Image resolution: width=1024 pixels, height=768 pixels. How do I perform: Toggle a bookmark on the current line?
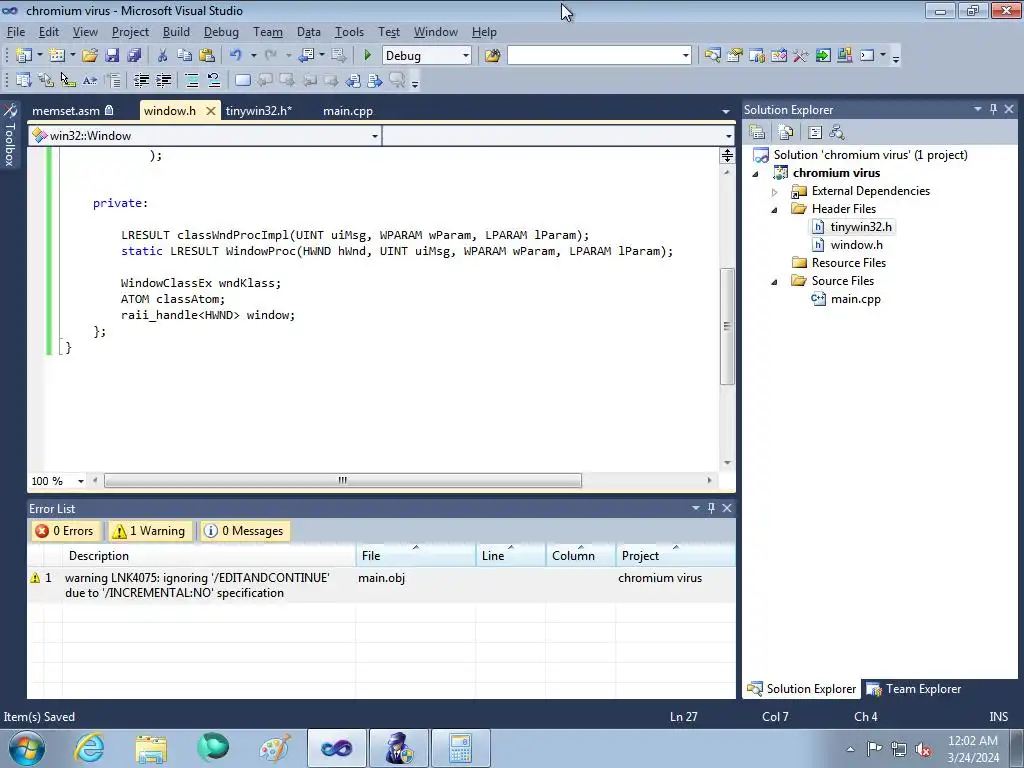[x=242, y=80]
